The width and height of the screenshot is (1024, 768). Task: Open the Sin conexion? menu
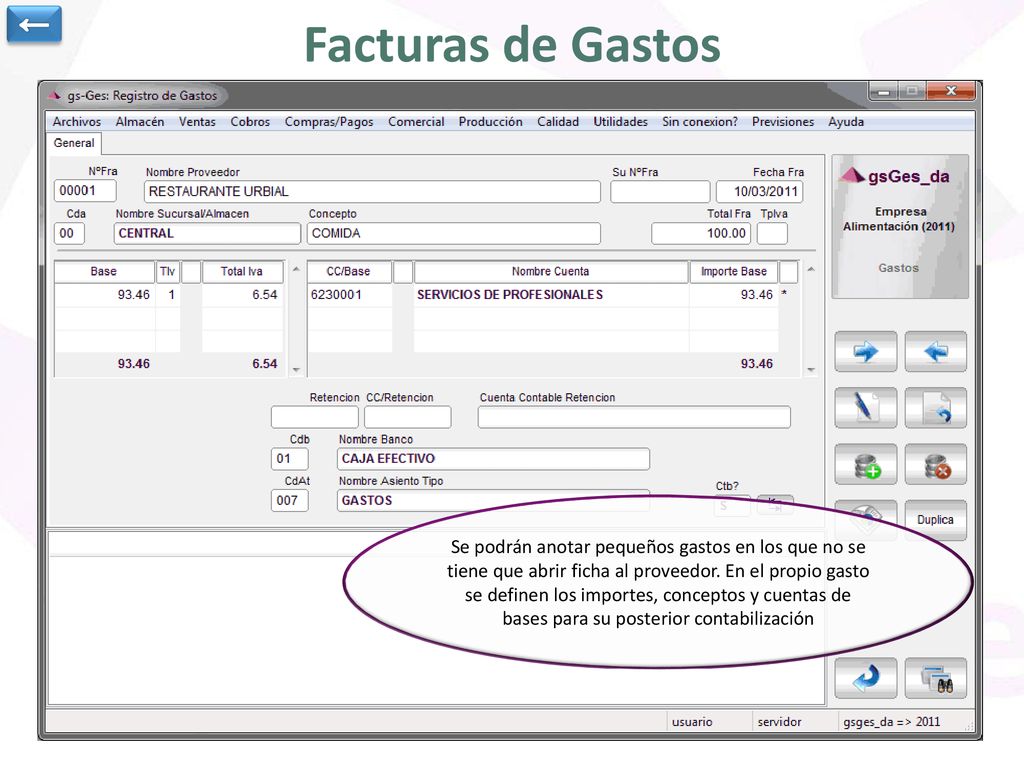[x=700, y=121]
